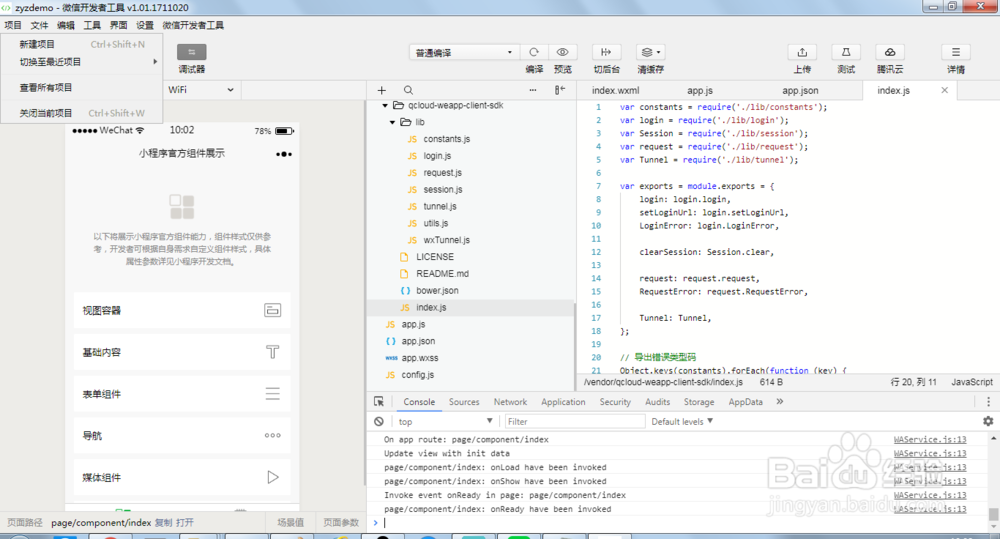Click the console command input line
1000x539 pixels.
[682, 522]
